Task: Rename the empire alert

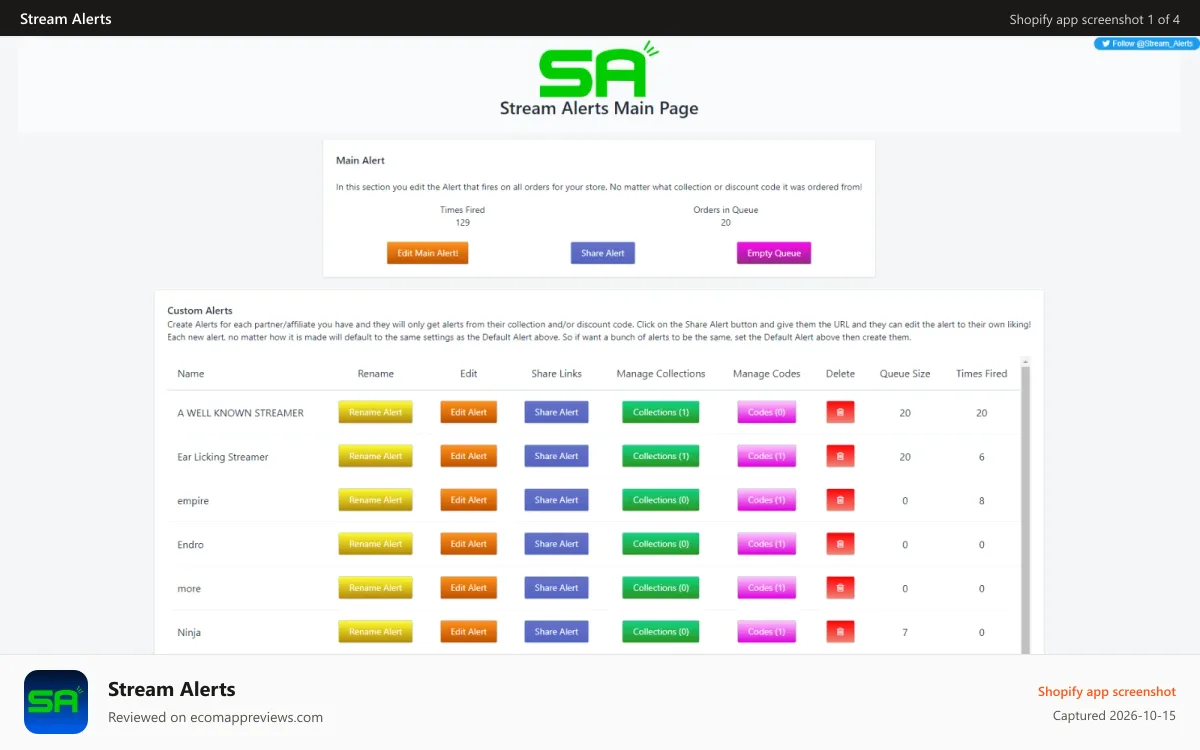Action: point(375,500)
